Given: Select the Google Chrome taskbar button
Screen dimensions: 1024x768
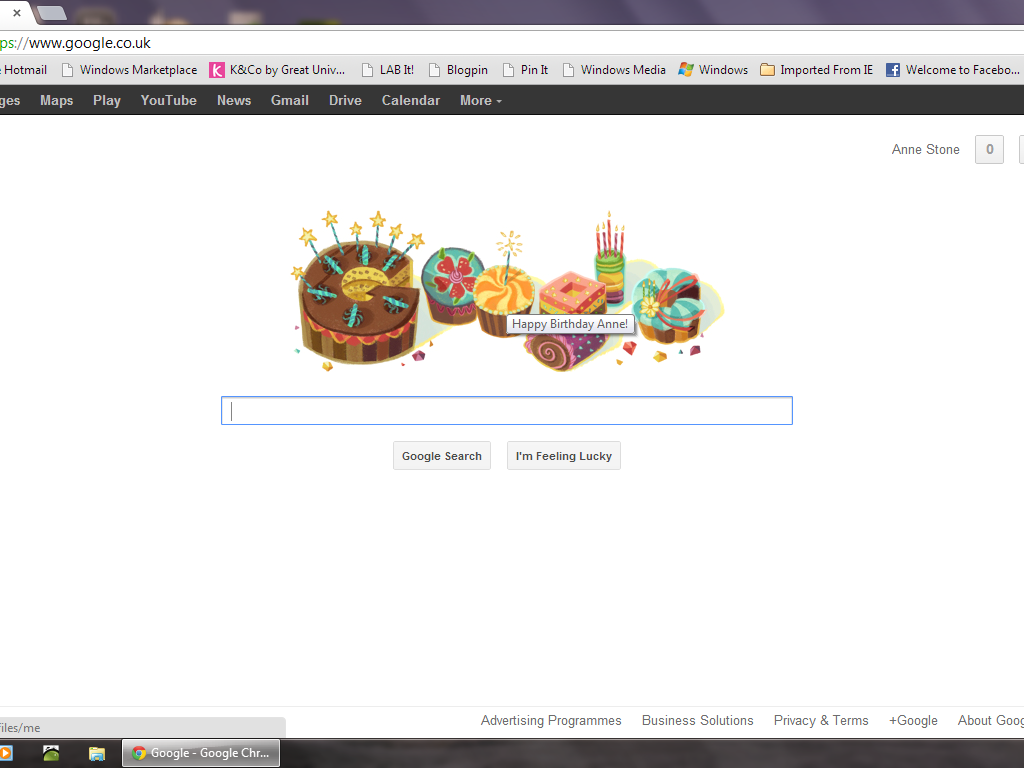Looking at the screenshot, I should click(201, 753).
